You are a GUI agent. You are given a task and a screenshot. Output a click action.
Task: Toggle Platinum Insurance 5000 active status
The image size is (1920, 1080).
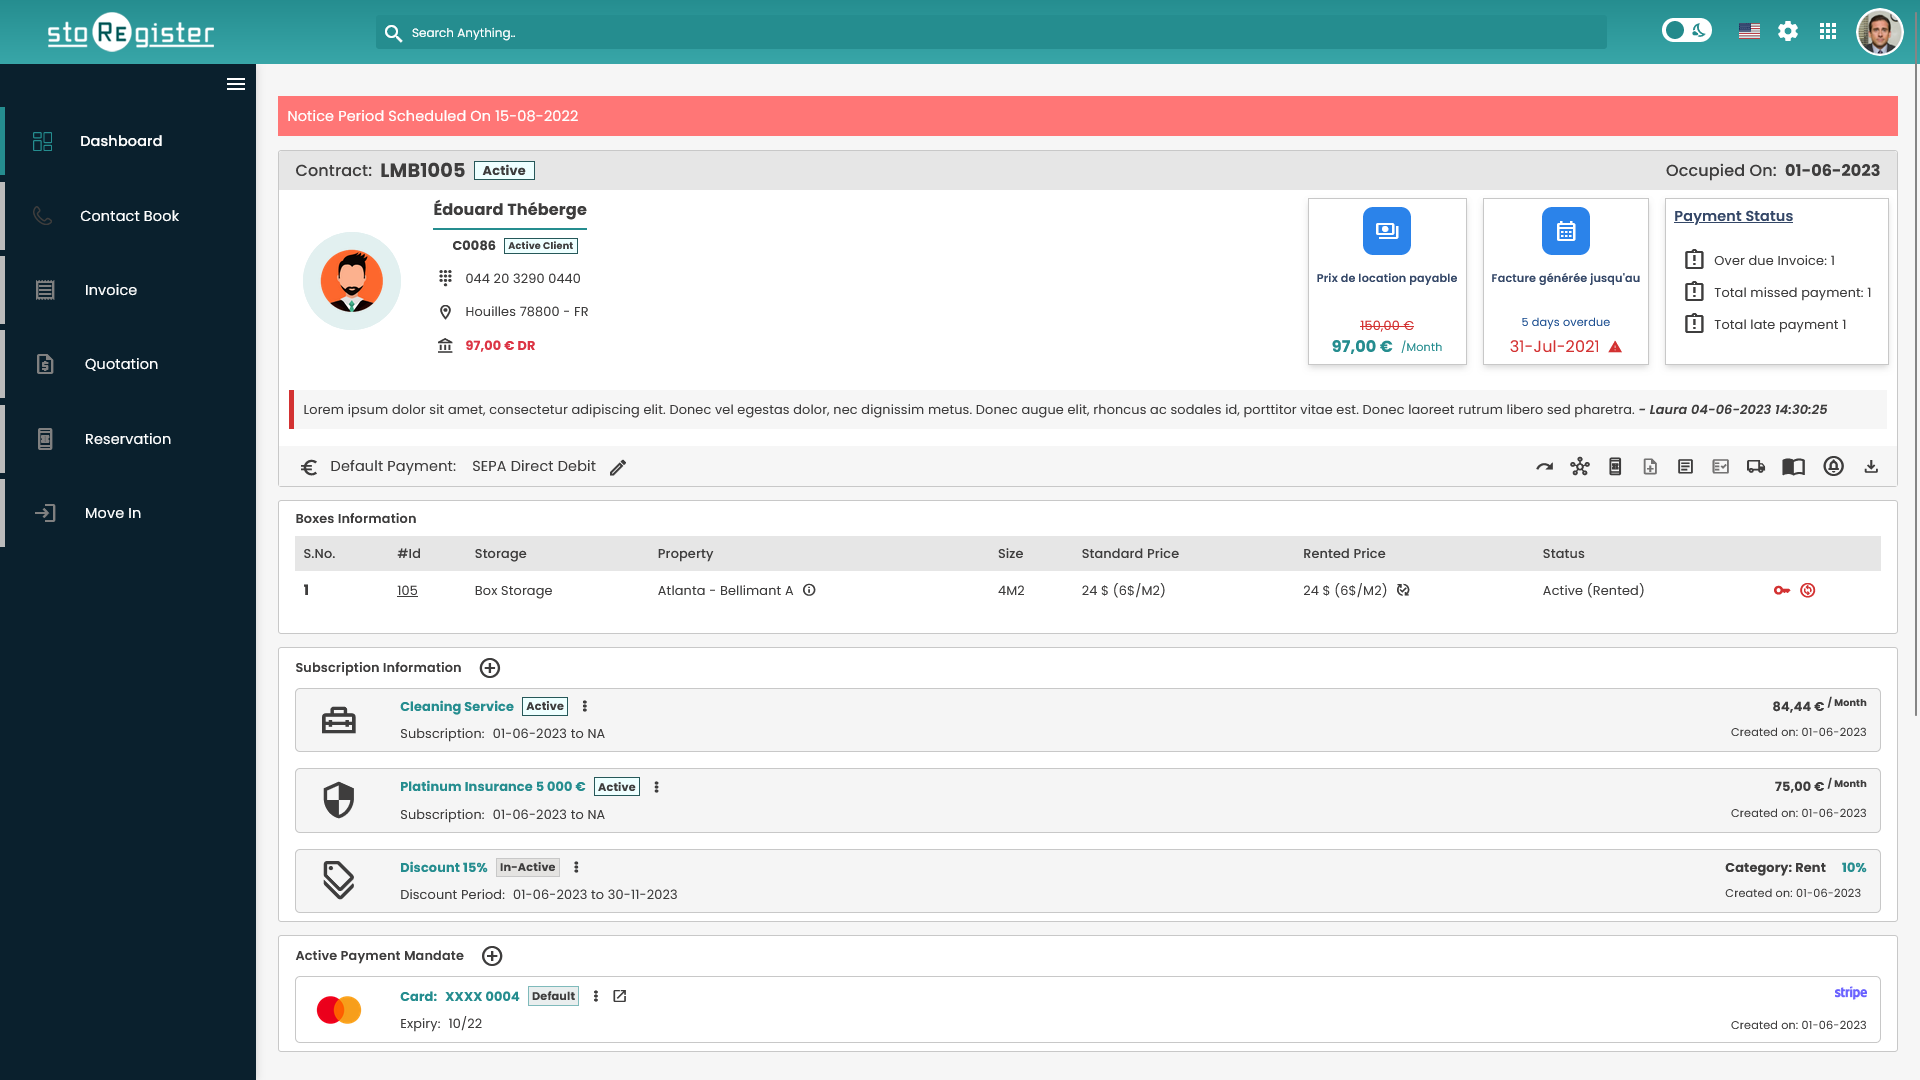[616, 786]
